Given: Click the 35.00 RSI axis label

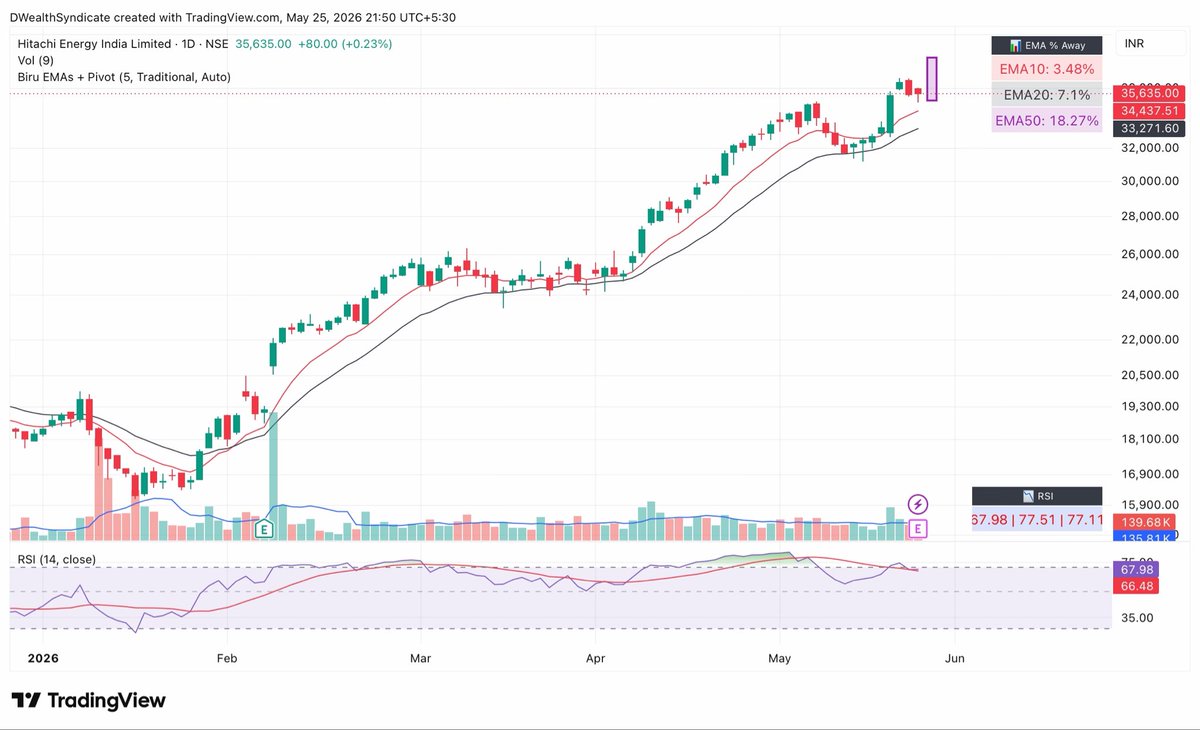Looking at the screenshot, I should tap(1137, 618).
